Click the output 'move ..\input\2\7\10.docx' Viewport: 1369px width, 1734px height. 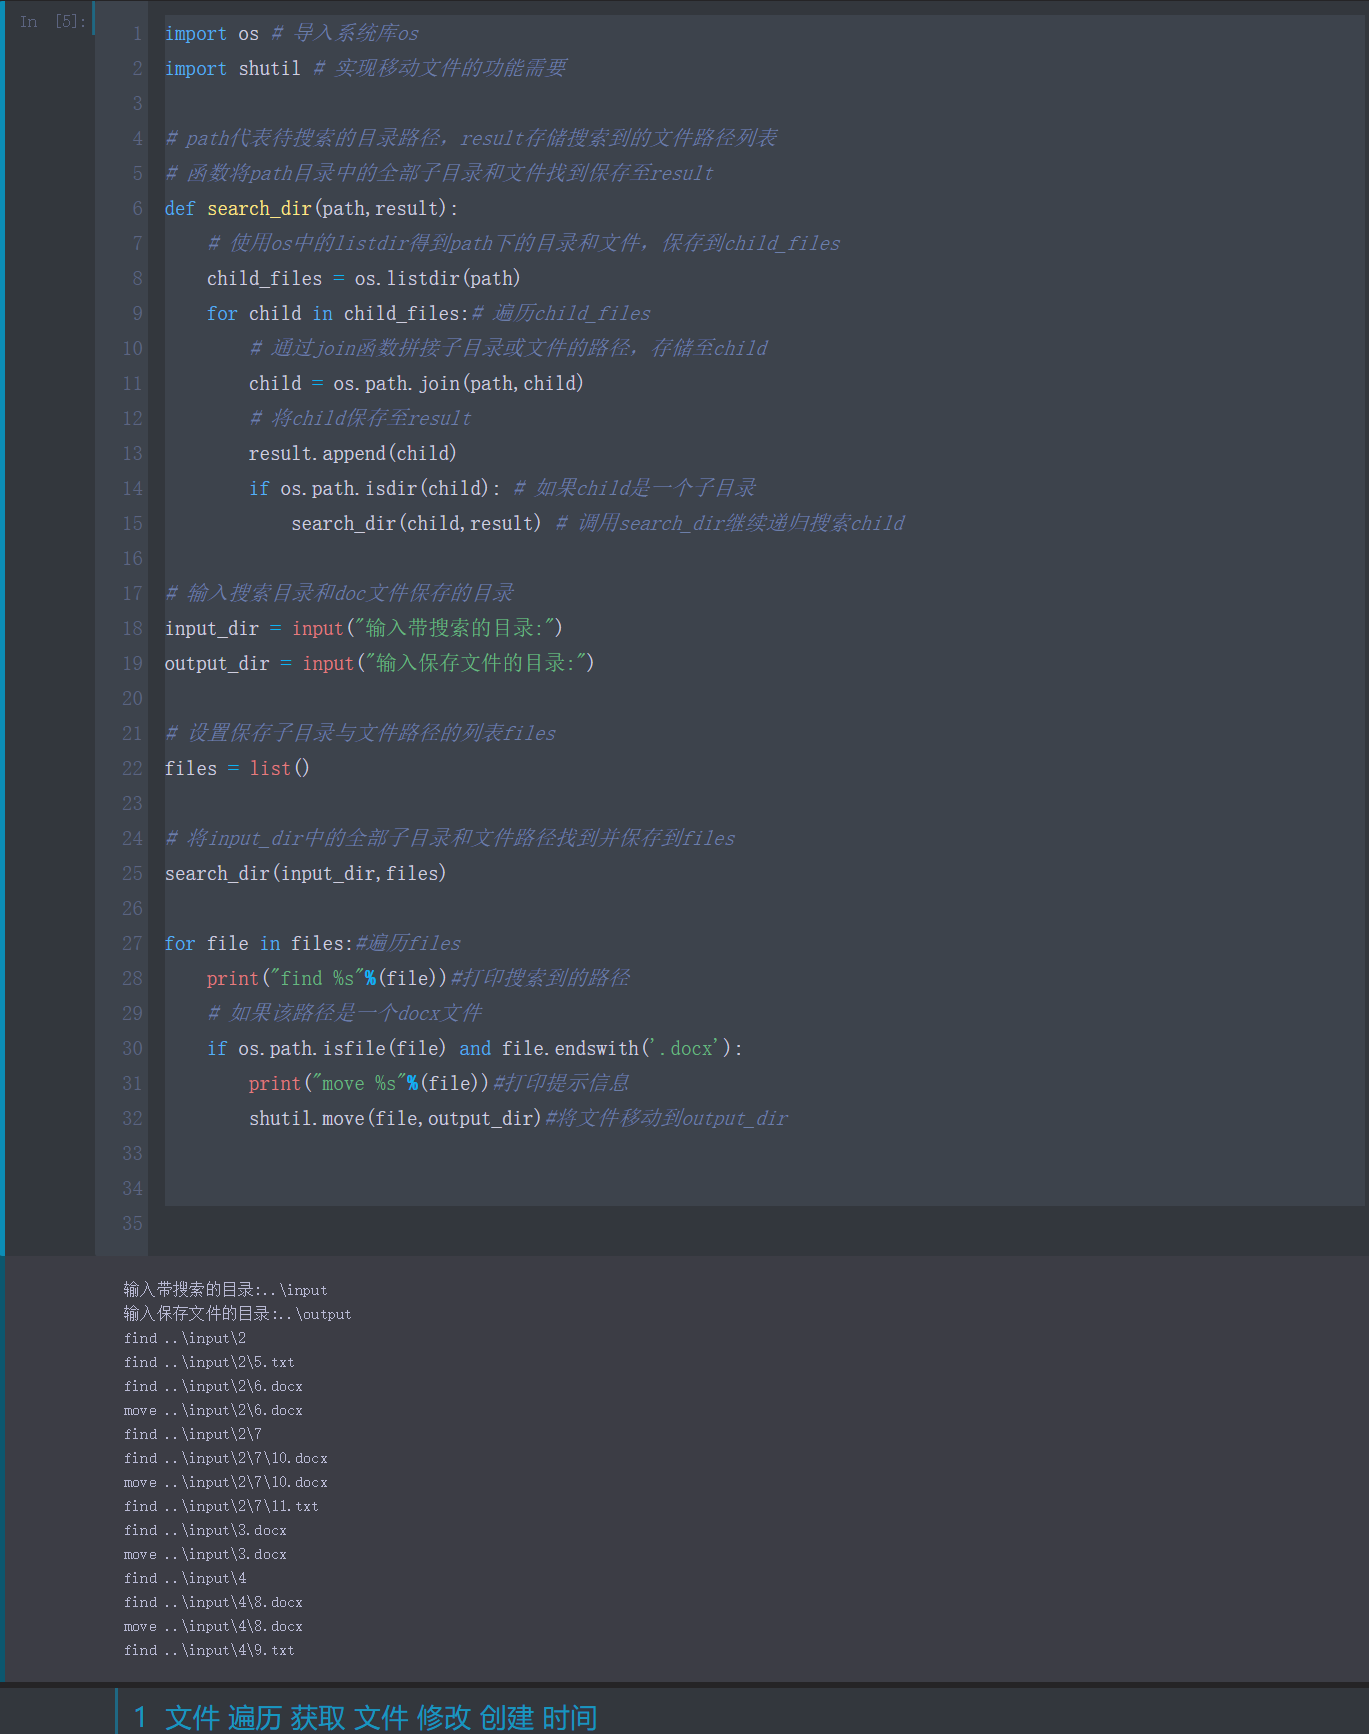(x=226, y=1482)
